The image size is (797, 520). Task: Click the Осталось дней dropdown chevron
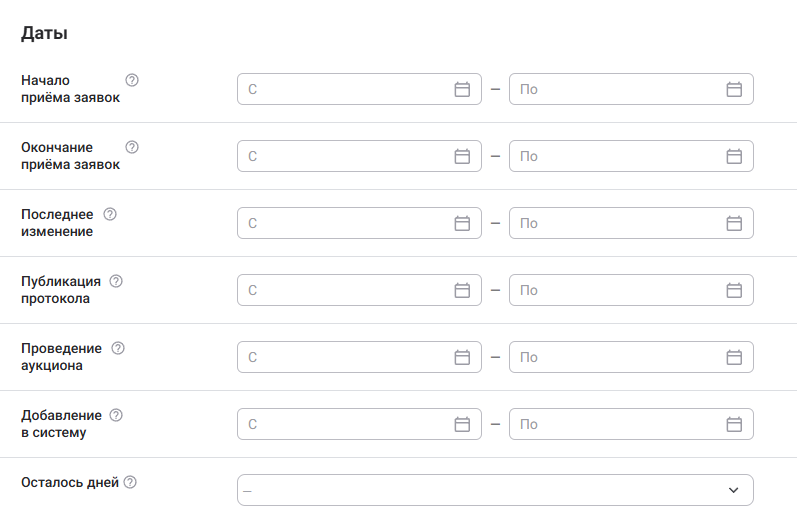pyautogui.click(x=733, y=490)
